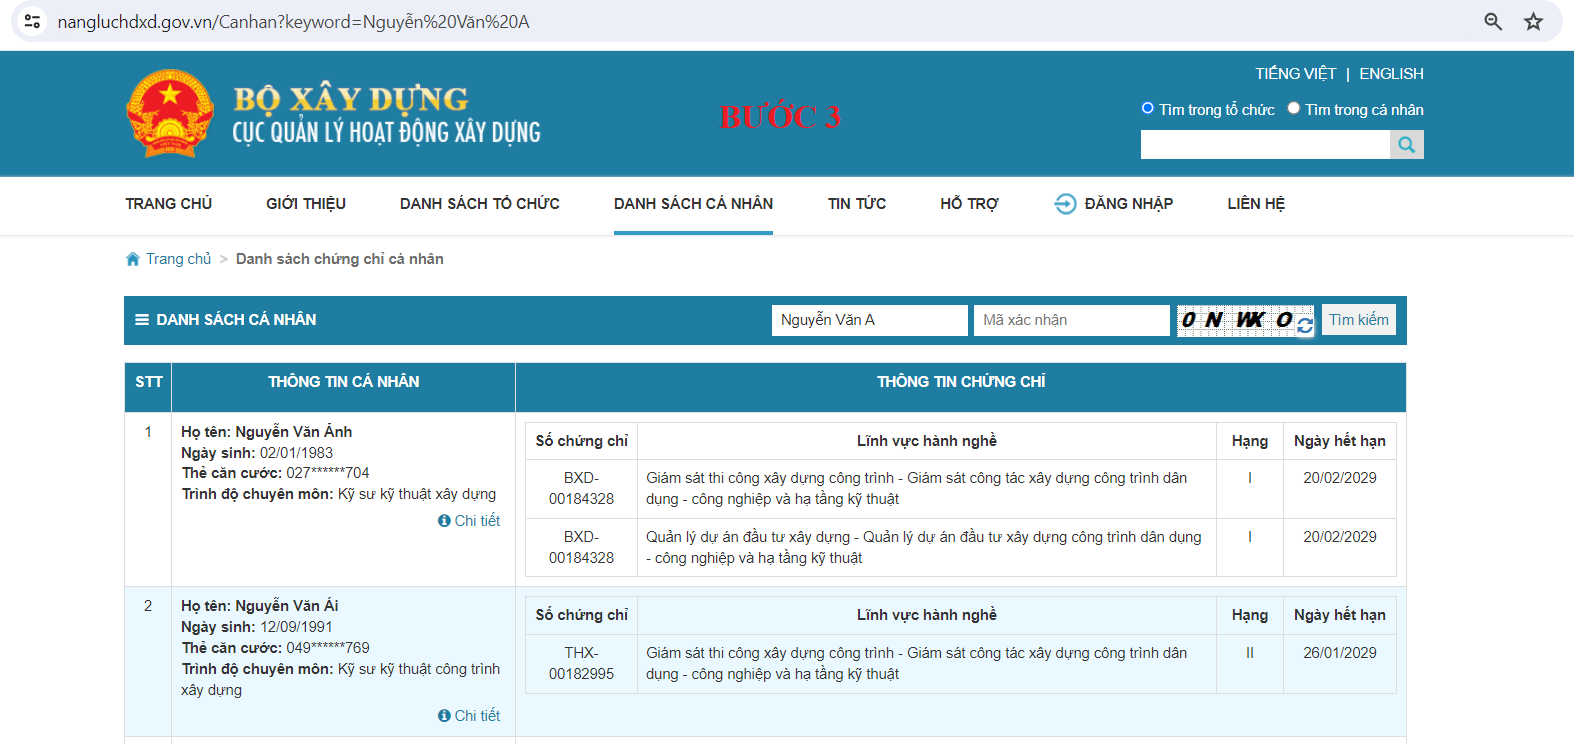
Task: Open the 'Đăng nhập' login menu item
Action: click(x=1114, y=204)
